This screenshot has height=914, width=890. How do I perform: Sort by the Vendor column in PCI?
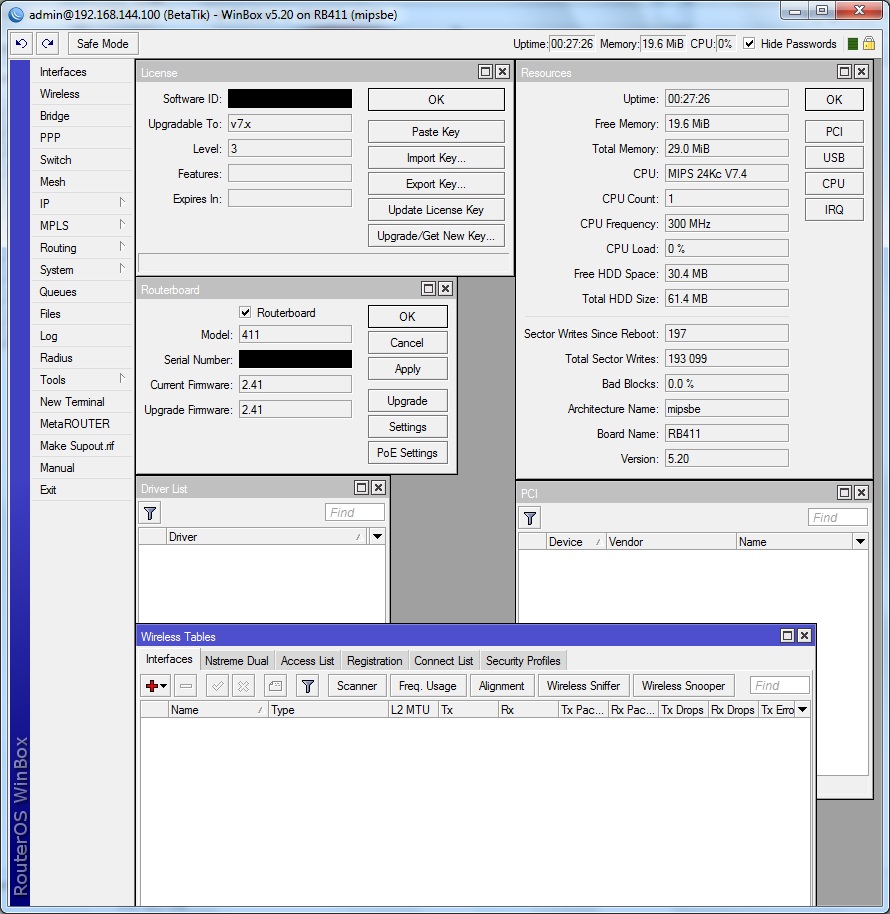coord(671,542)
